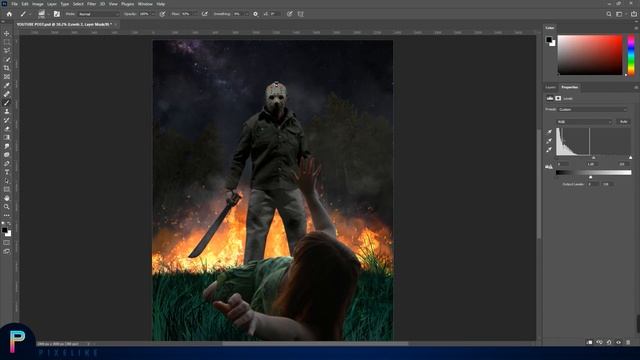
Task: Enable airbrush-style build-up
Action: [204, 14]
